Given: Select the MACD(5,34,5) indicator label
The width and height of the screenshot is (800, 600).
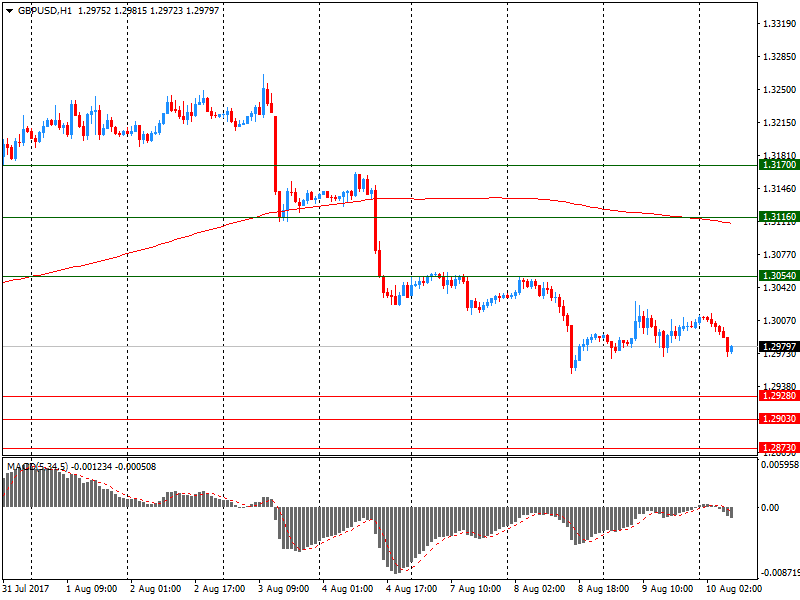Looking at the screenshot, I should tap(37, 467).
